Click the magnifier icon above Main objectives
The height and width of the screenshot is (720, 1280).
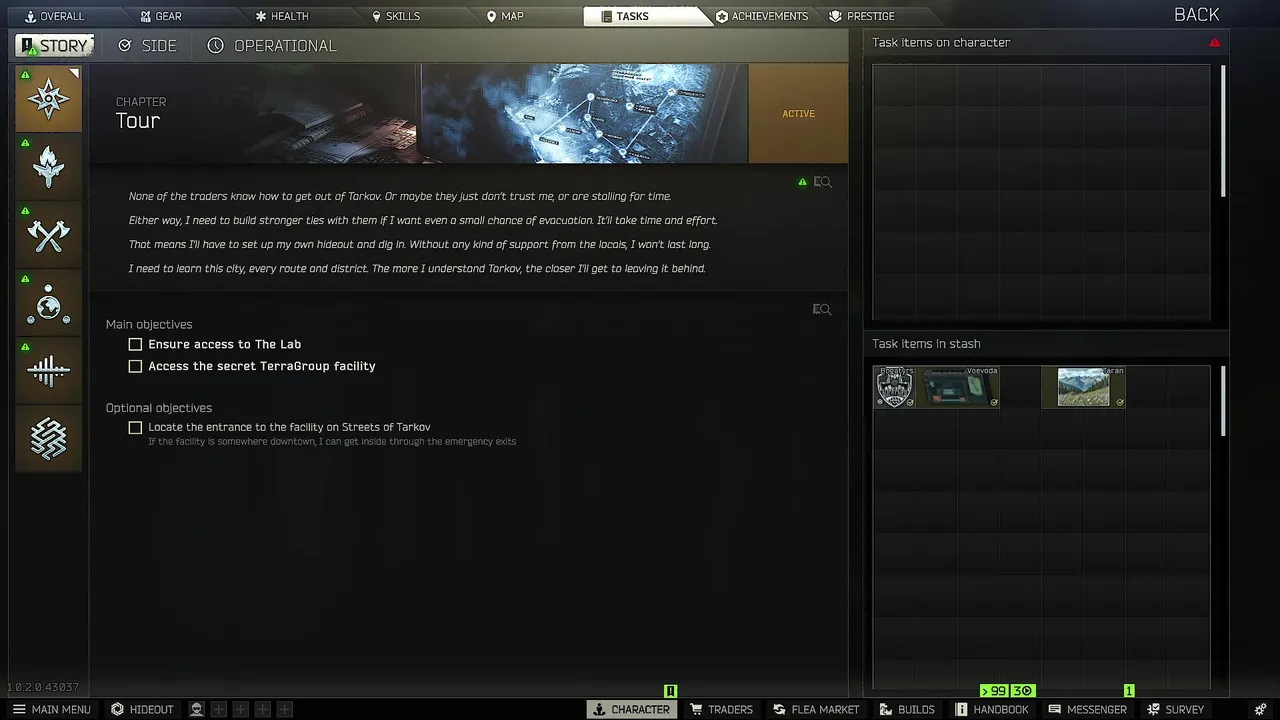click(x=822, y=310)
